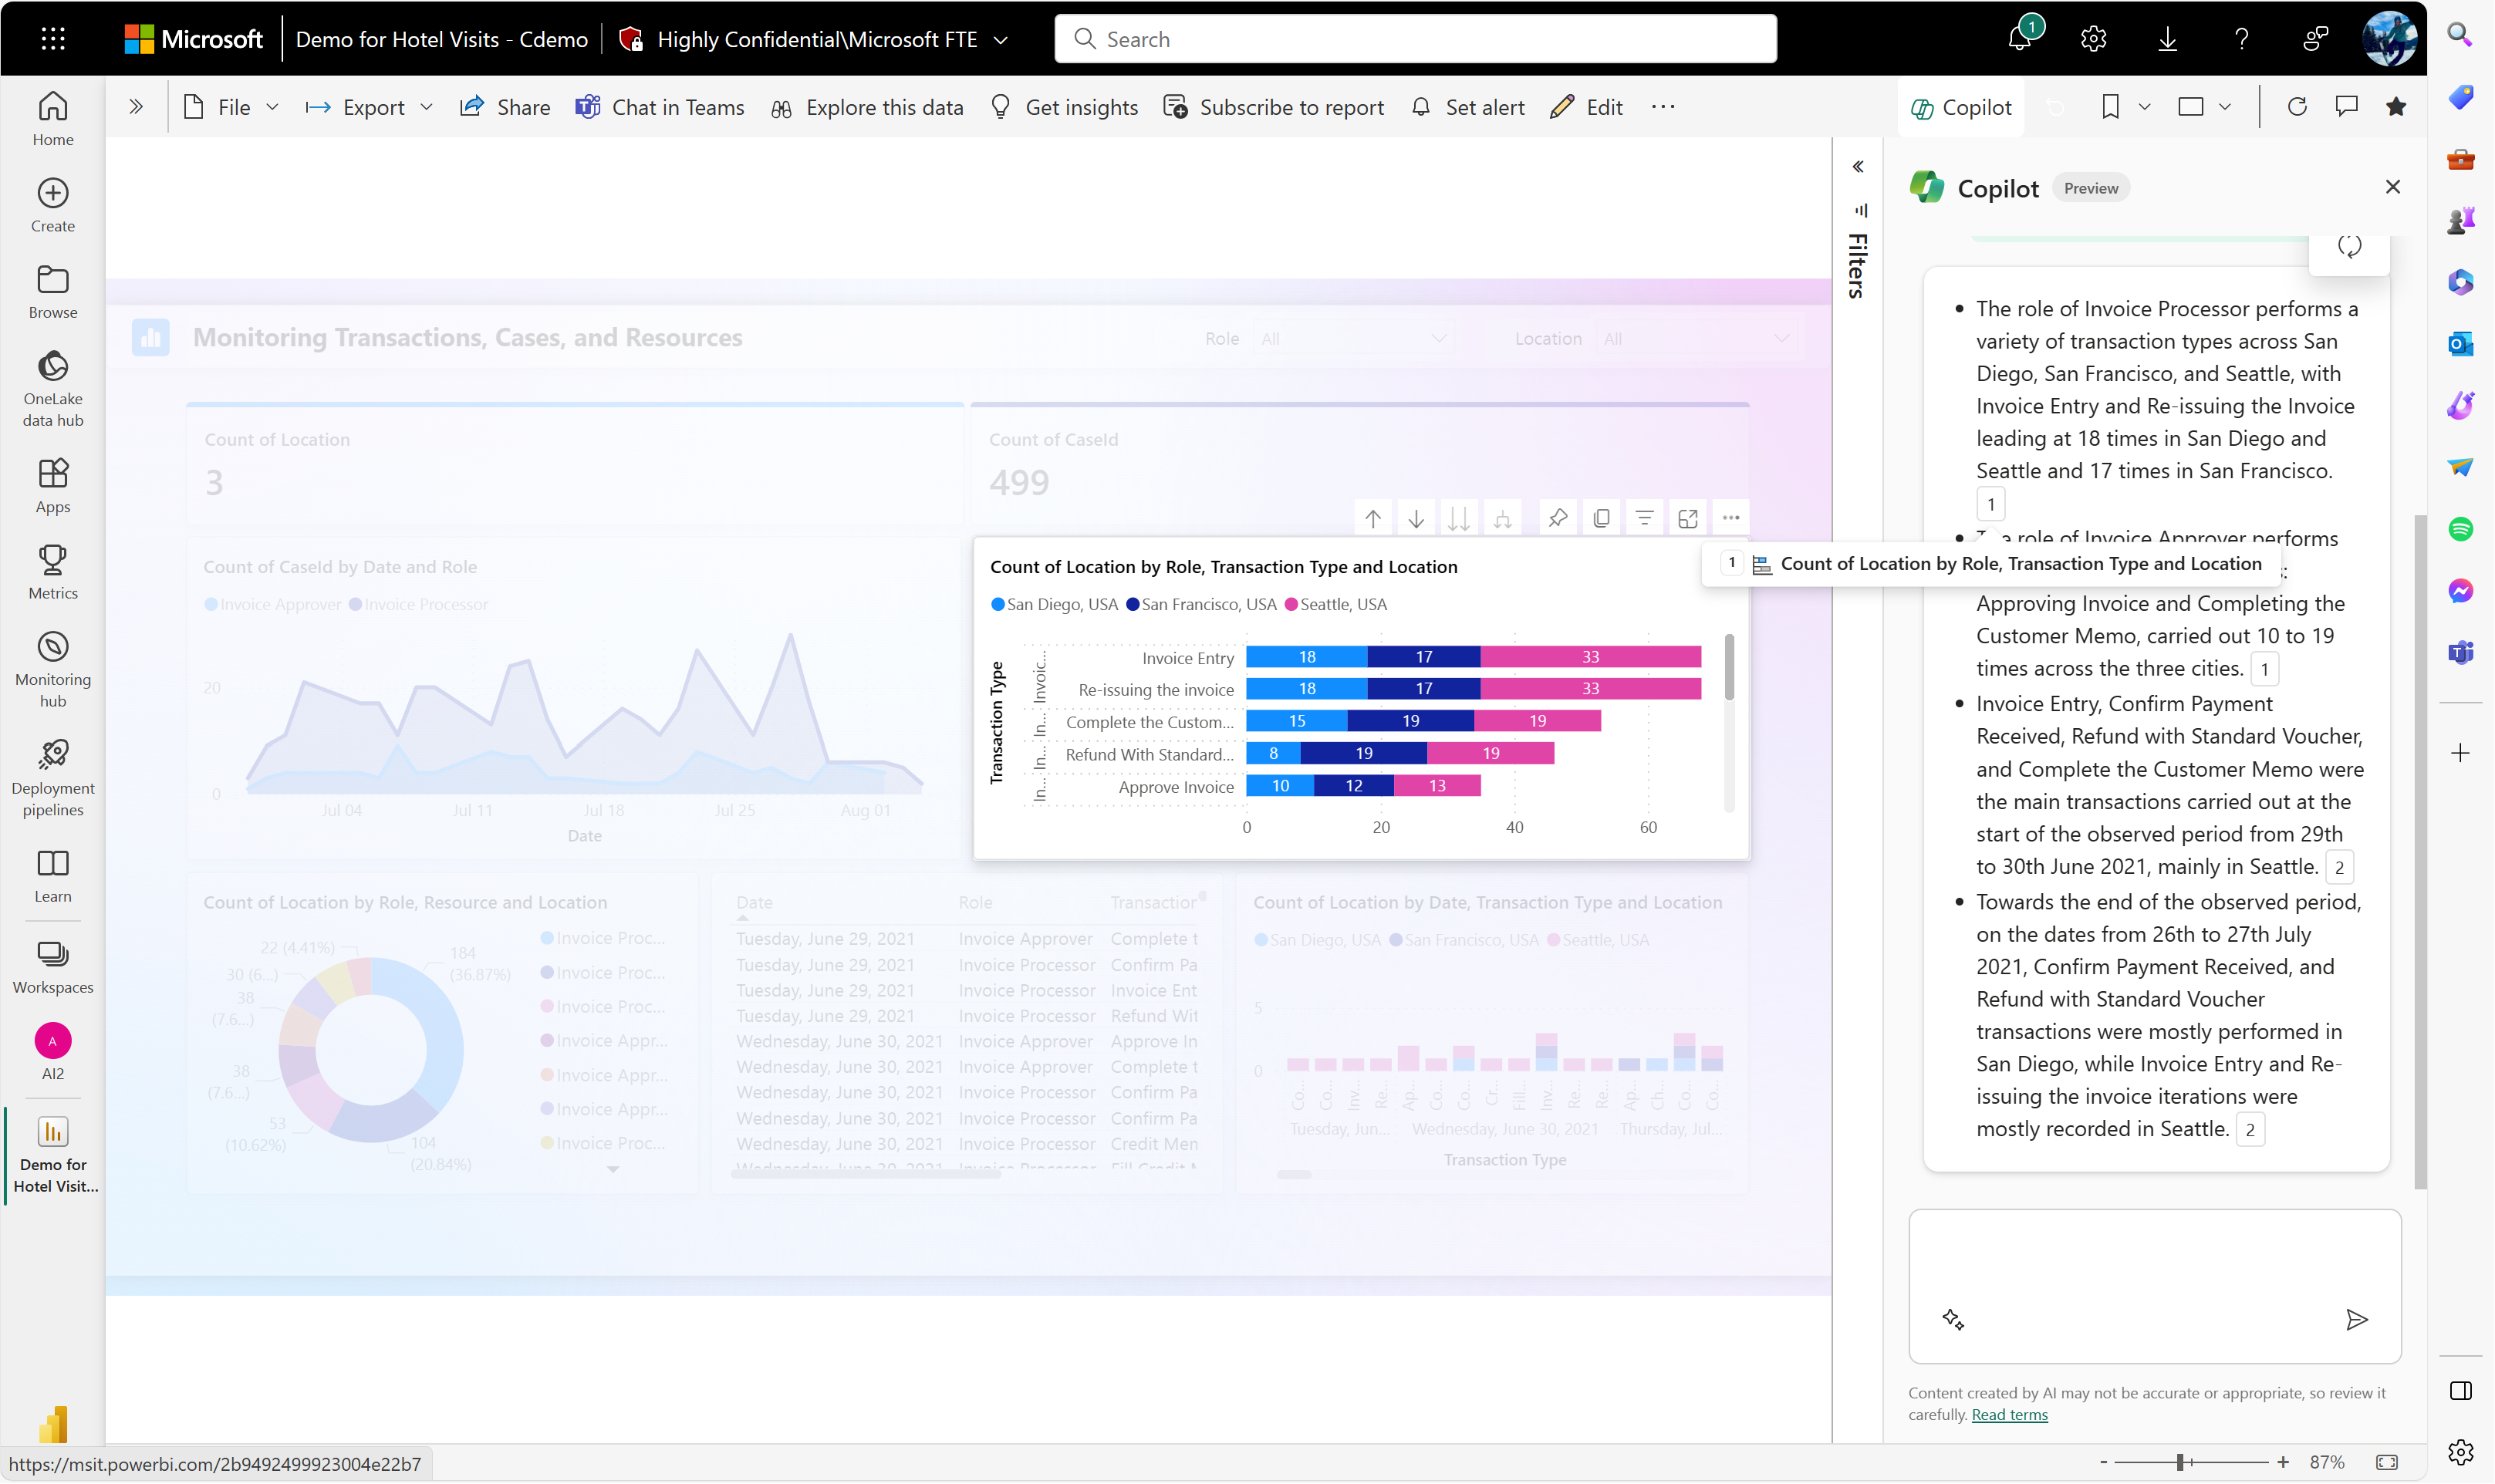Viewport: 2495px width, 1484px height.
Task: Click the copy visual icon
Action: [x=1601, y=518]
